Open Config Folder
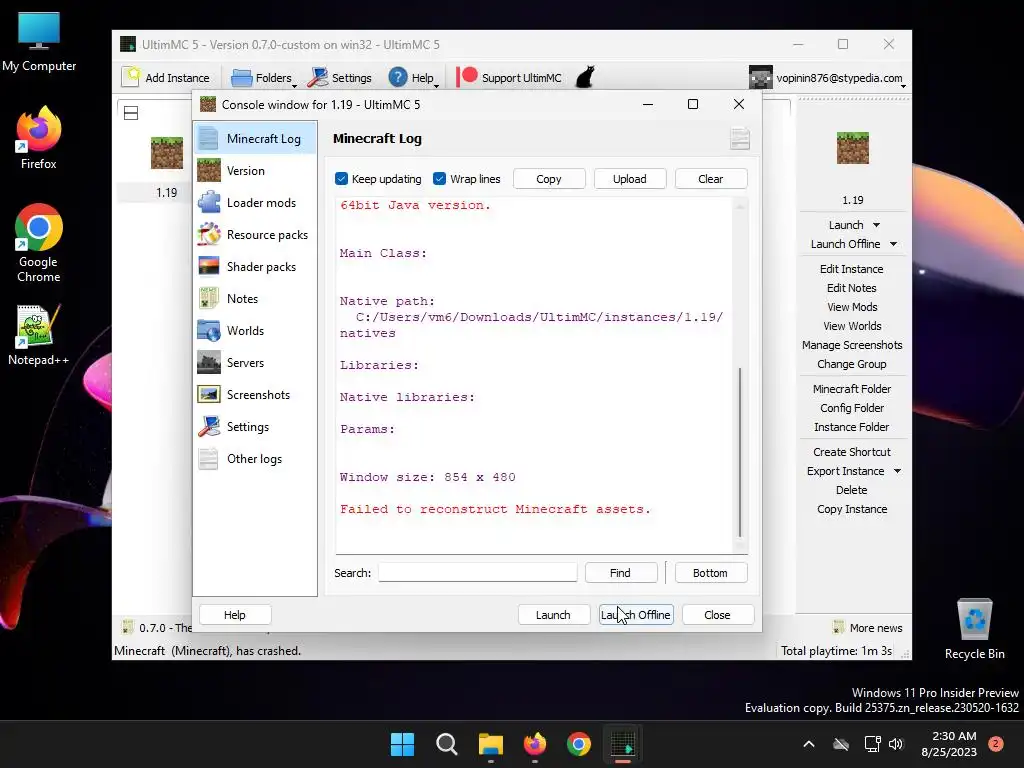This screenshot has width=1024, height=768. [852, 408]
